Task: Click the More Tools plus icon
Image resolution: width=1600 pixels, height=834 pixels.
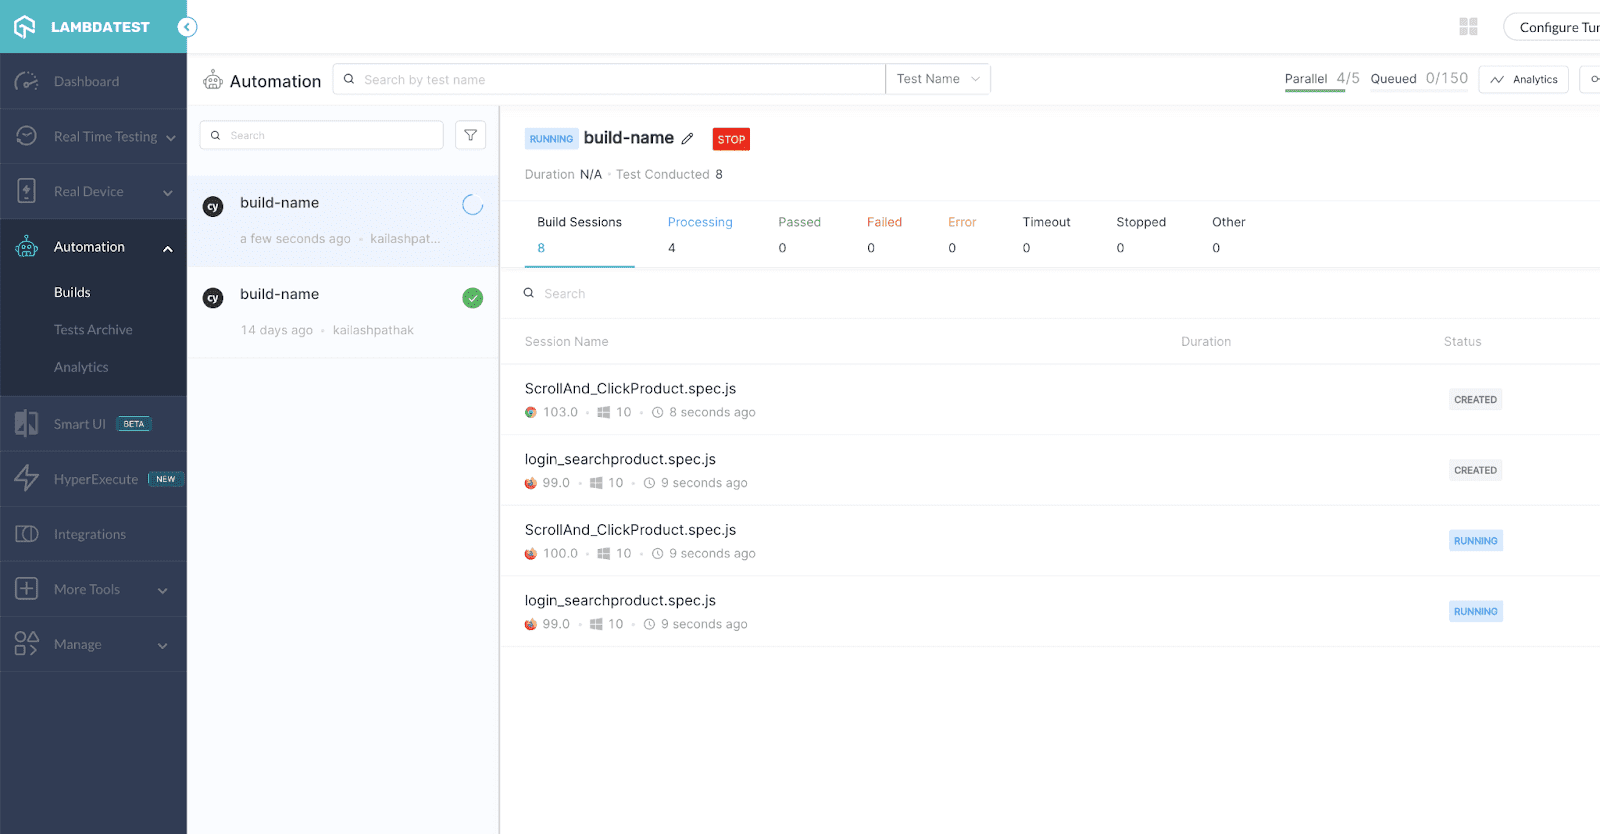Action: click(27, 588)
